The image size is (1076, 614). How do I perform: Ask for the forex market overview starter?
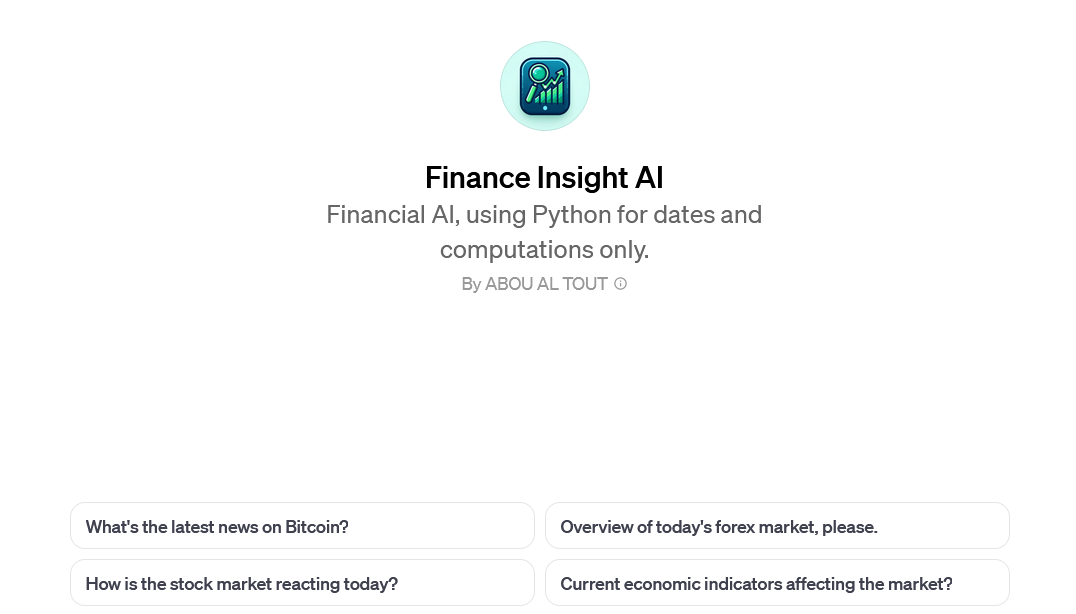coord(718,527)
